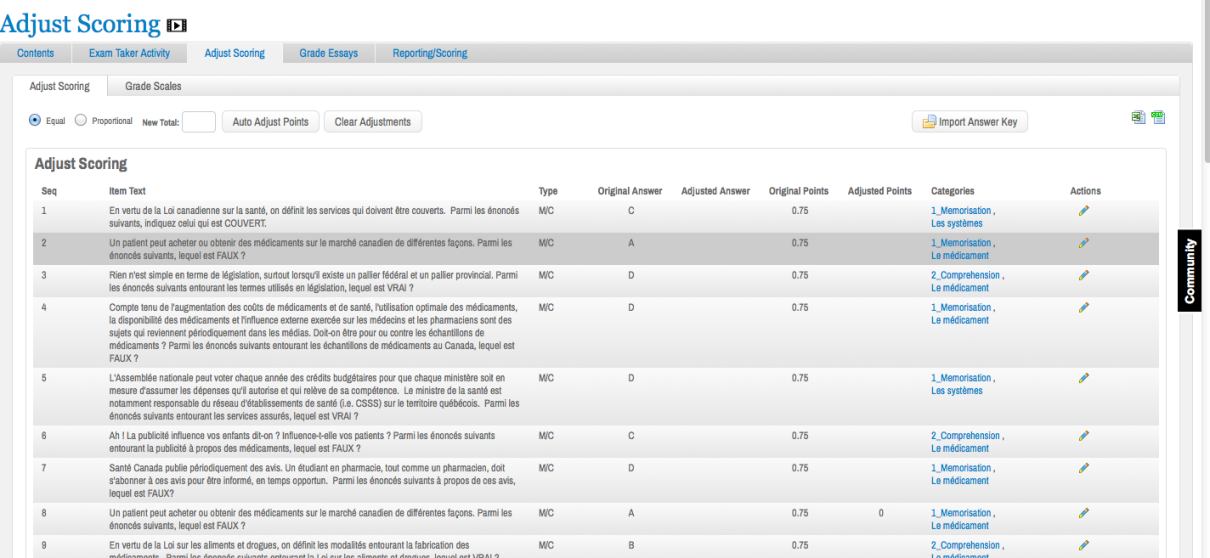Export scoring to Excel icon
The height and width of the screenshot is (558, 1210).
pos(1138,118)
